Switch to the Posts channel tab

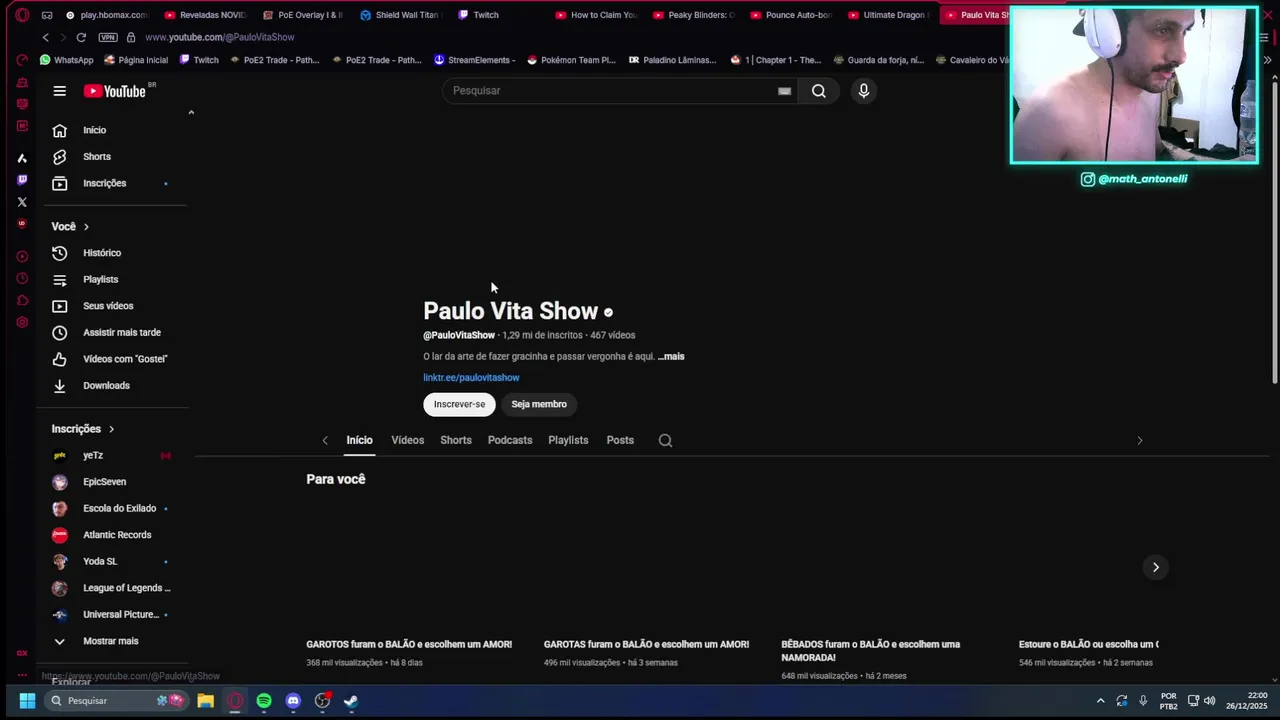[620, 440]
